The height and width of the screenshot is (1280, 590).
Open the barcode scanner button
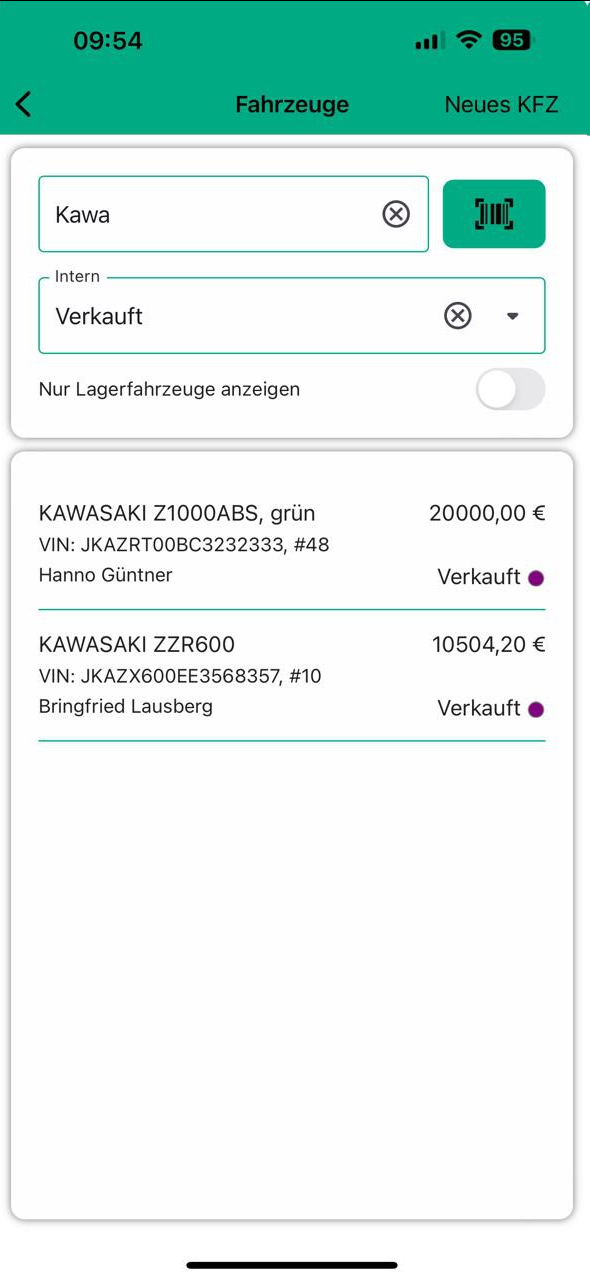(x=494, y=214)
